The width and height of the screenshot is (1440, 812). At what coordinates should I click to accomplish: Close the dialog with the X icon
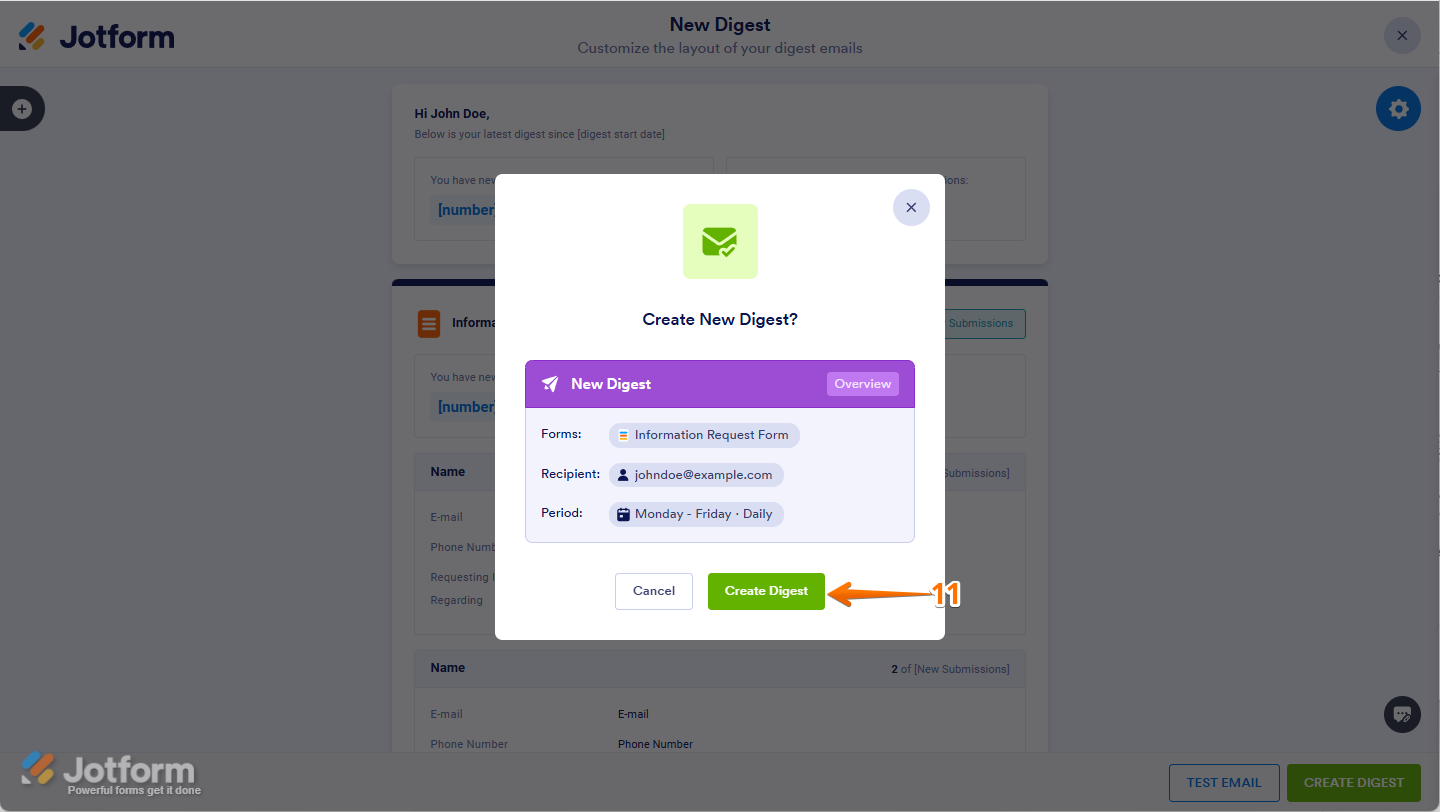pos(911,208)
